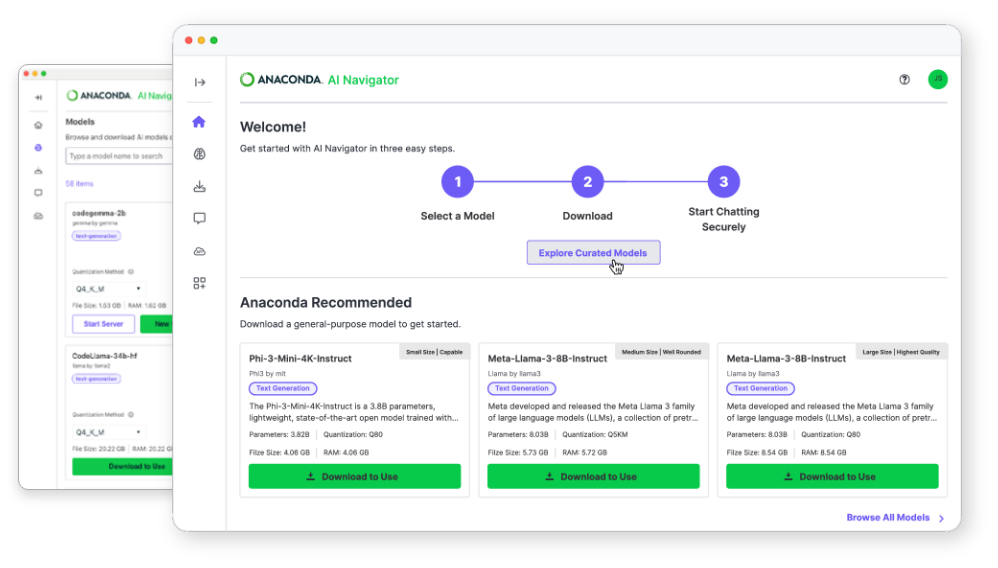The image size is (998, 568).
Task: Click Start Server for codegemma-2b in back window
Action: coord(103,324)
